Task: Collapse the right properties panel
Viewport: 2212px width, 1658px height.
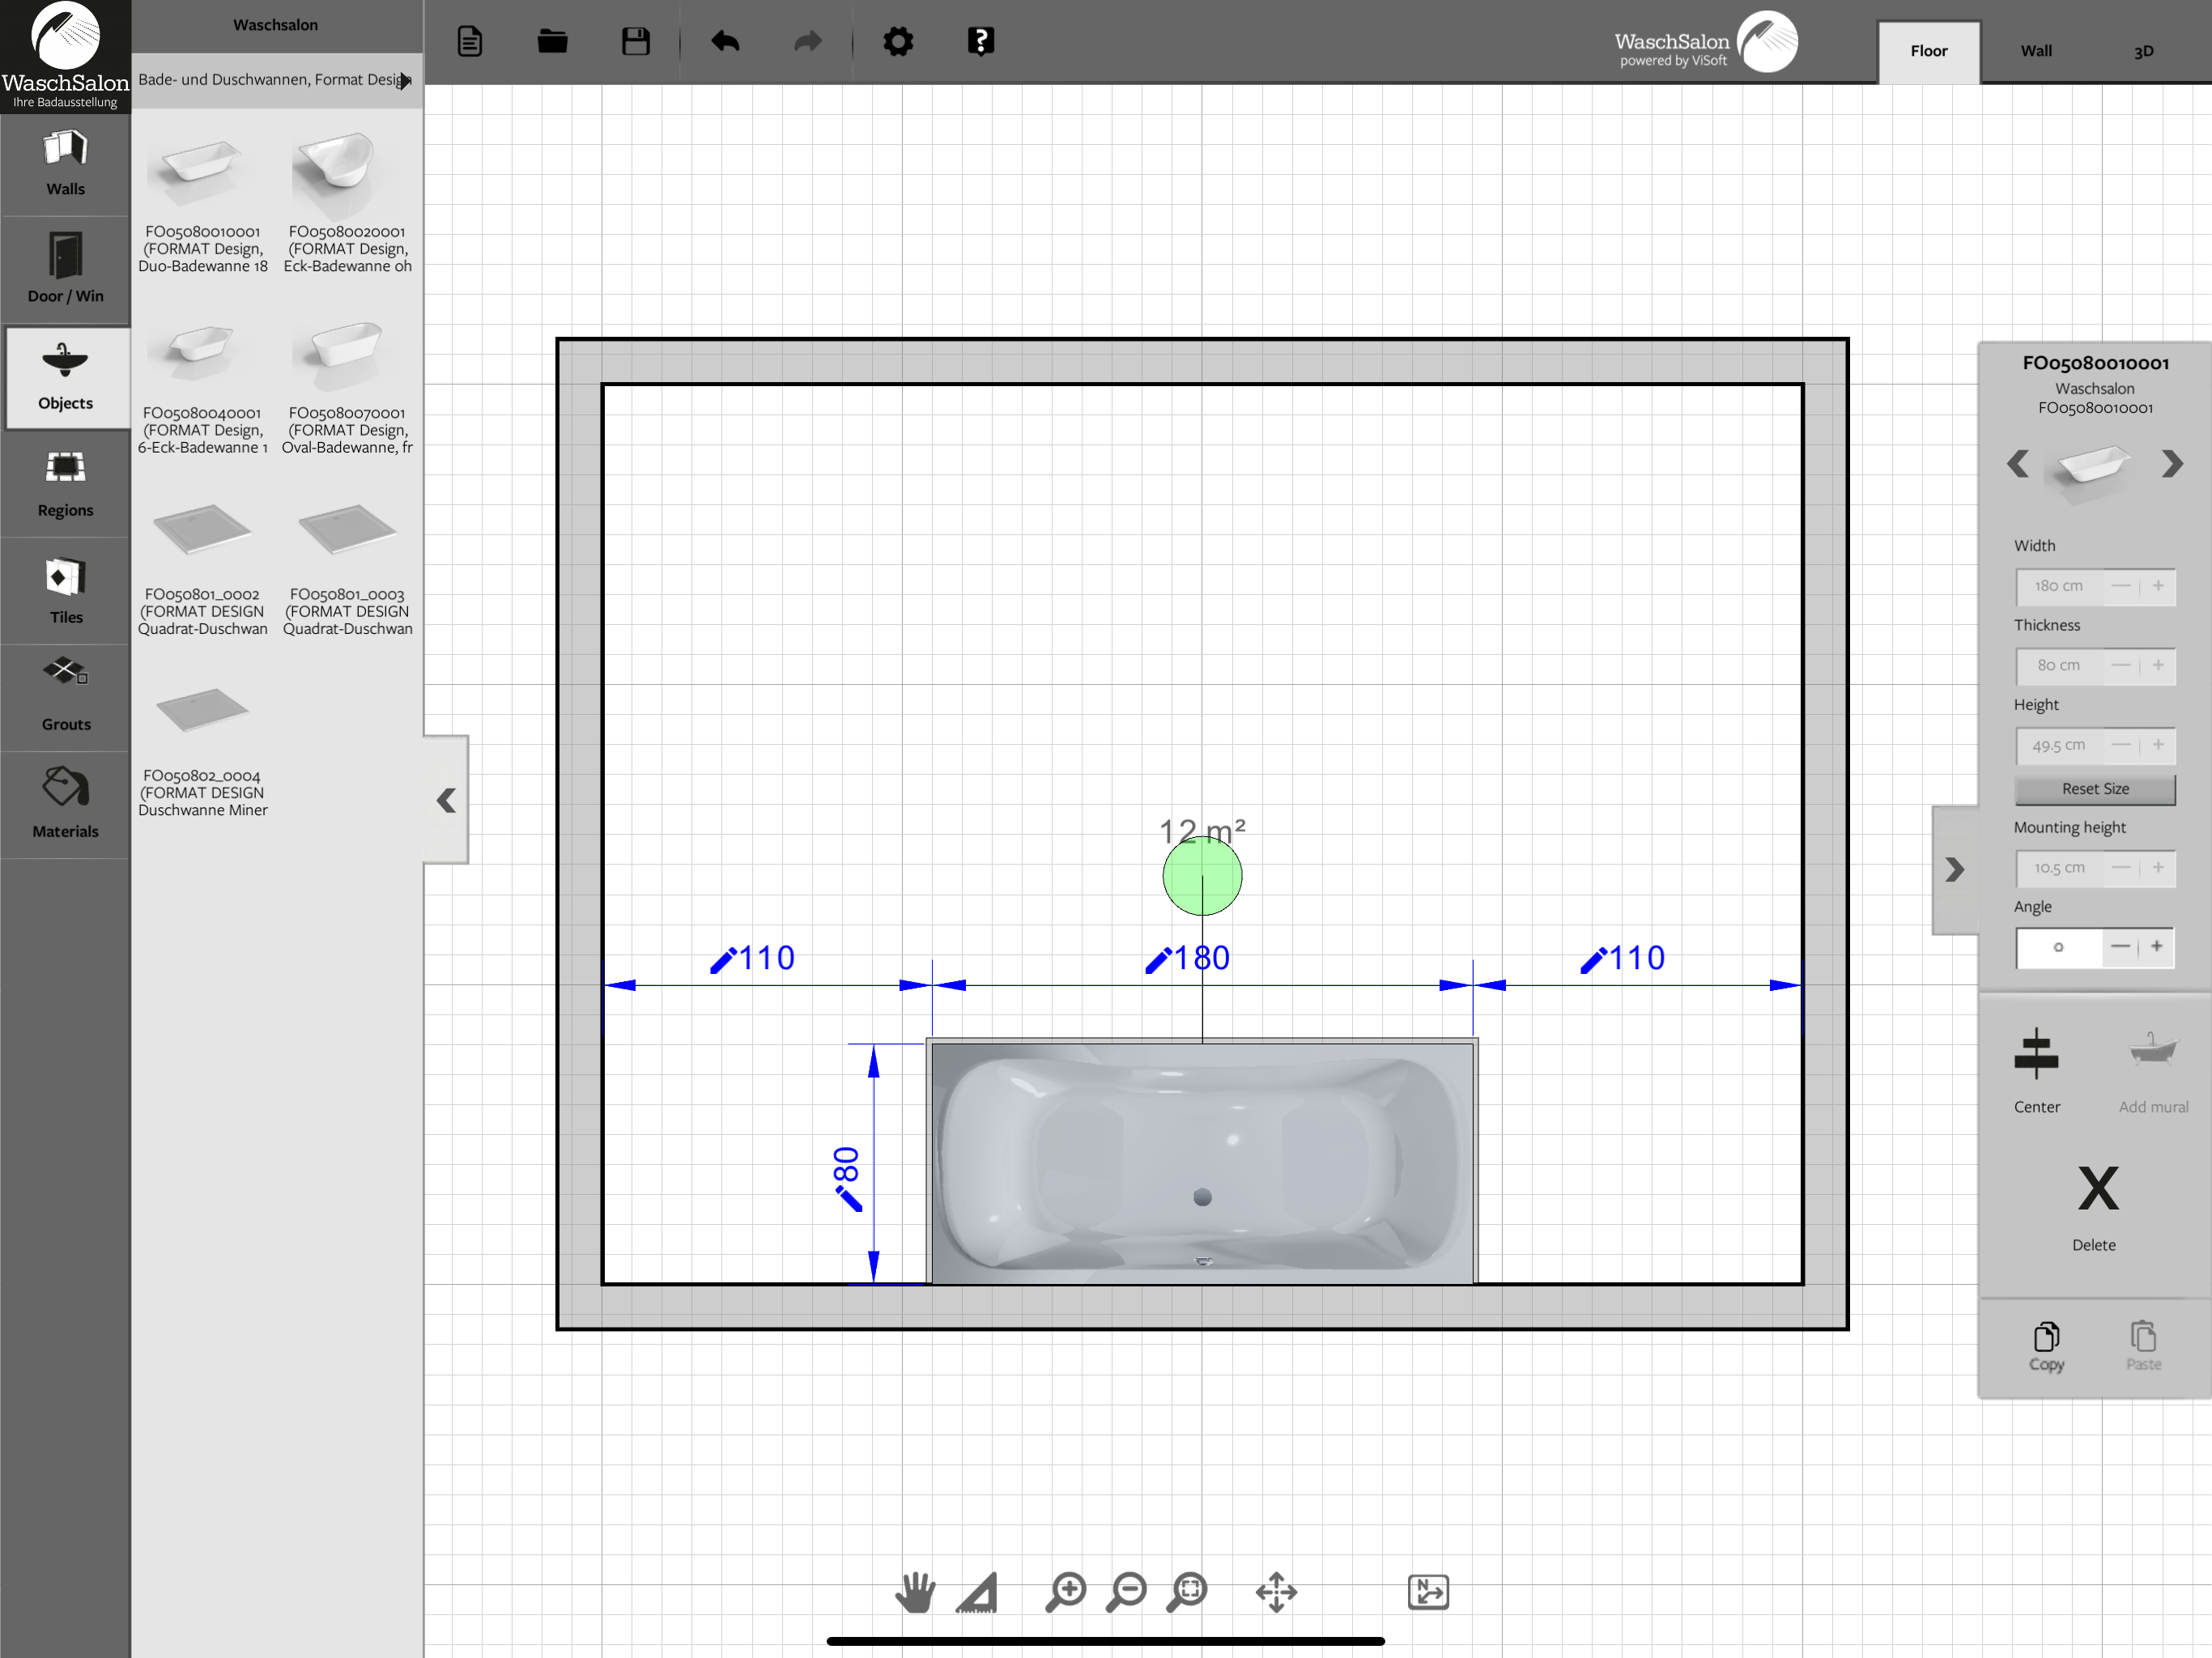Action: pos(1954,869)
